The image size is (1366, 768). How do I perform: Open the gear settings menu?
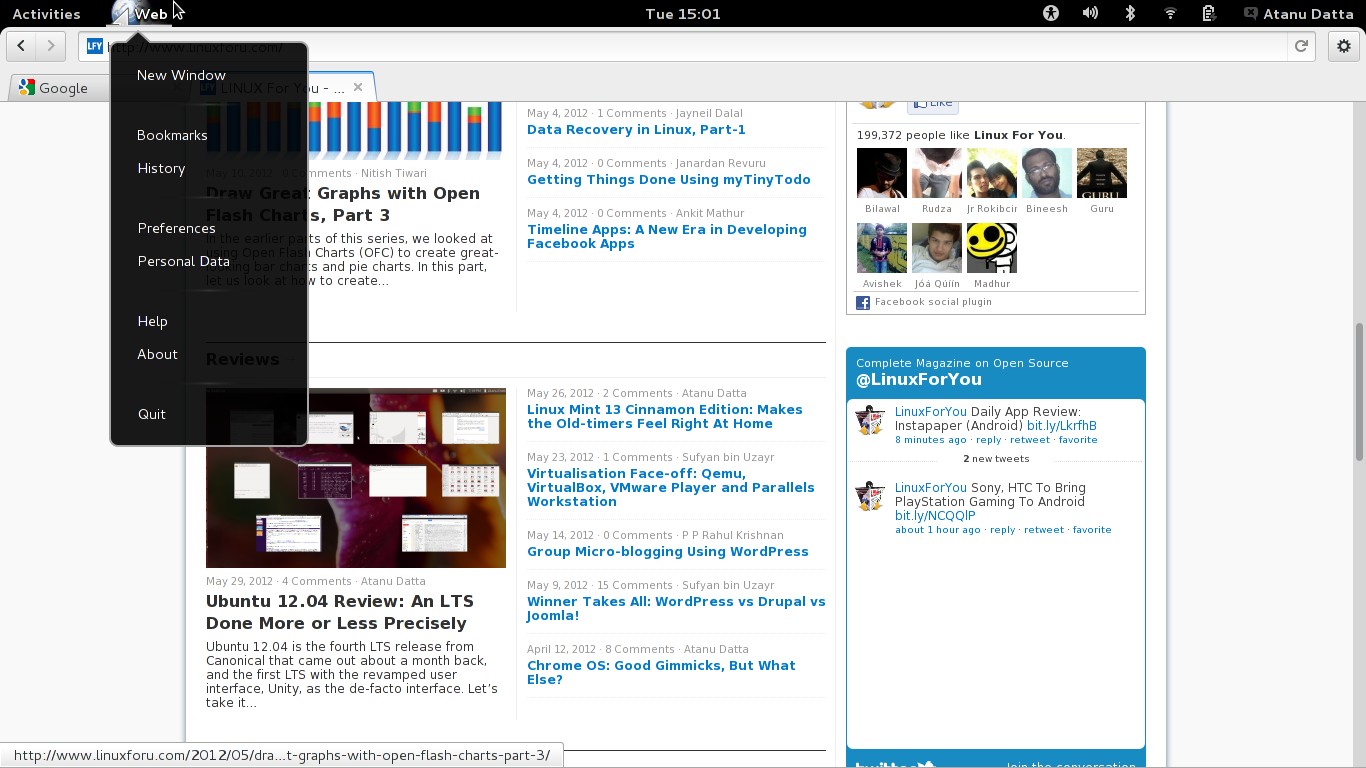pyautogui.click(x=1343, y=46)
